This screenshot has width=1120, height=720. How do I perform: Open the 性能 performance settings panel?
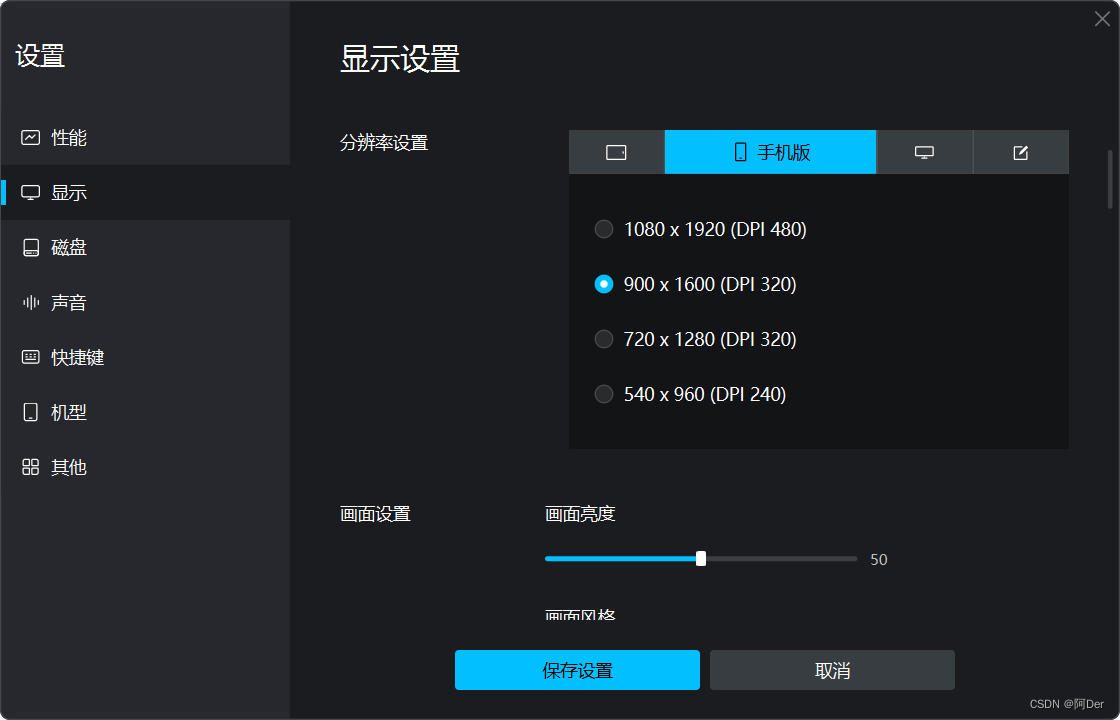(x=60, y=137)
